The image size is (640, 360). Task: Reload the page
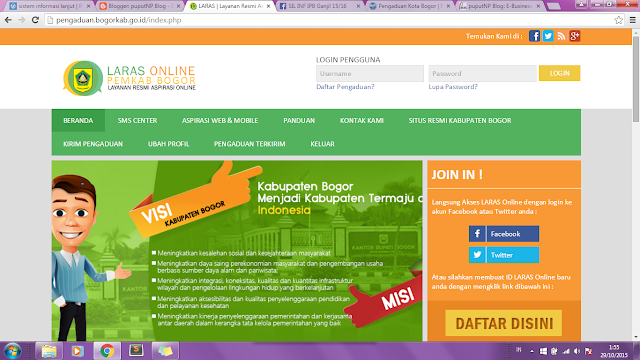(x=36, y=20)
